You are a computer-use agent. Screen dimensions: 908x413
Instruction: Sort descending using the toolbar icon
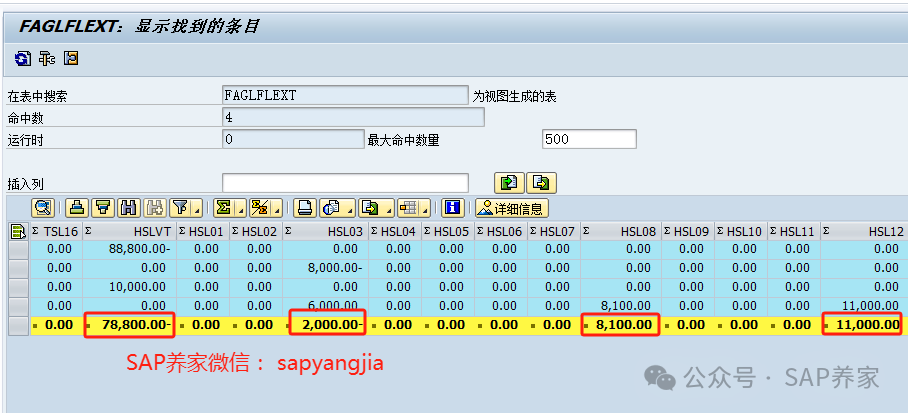(x=103, y=207)
